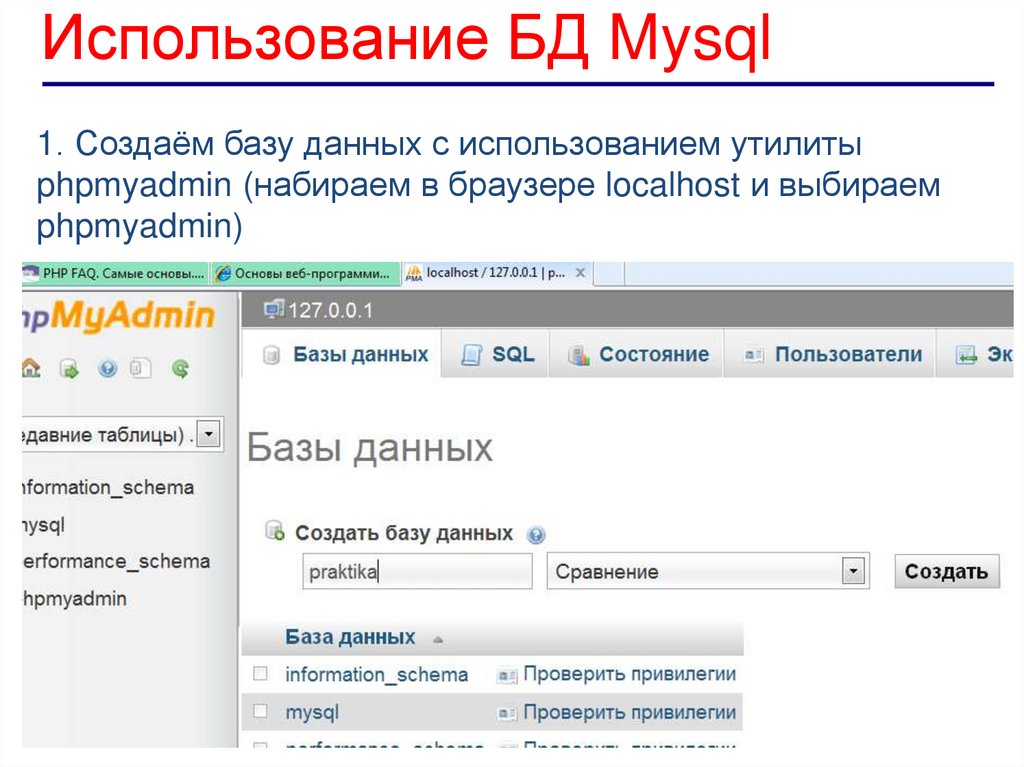Click the phpMyAdmin logo
This screenshot has height=767, width=1024.
click(118, 316)
